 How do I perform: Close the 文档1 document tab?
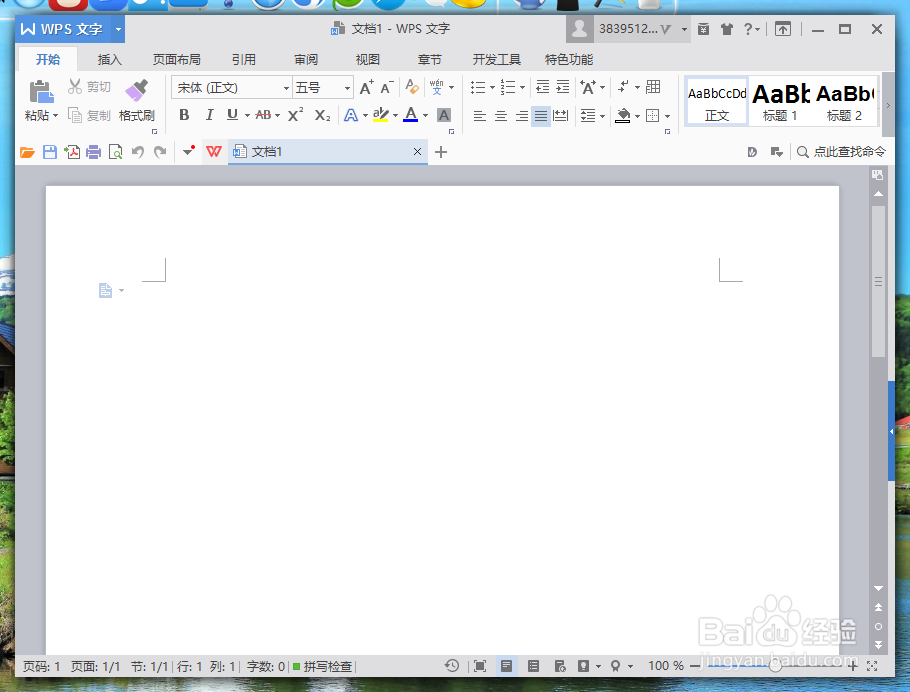tap(417, 152)
